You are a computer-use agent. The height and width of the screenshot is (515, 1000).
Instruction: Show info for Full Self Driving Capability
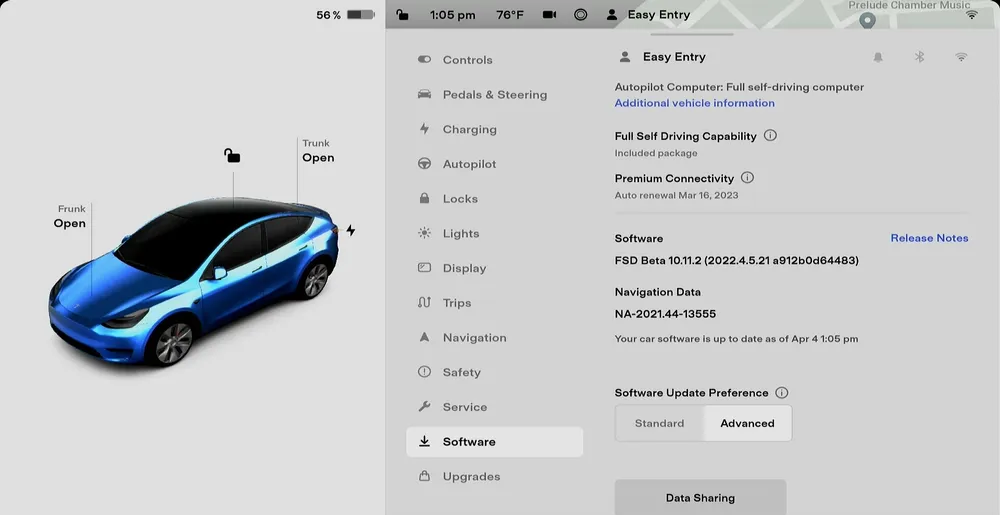tap(770, 135)
